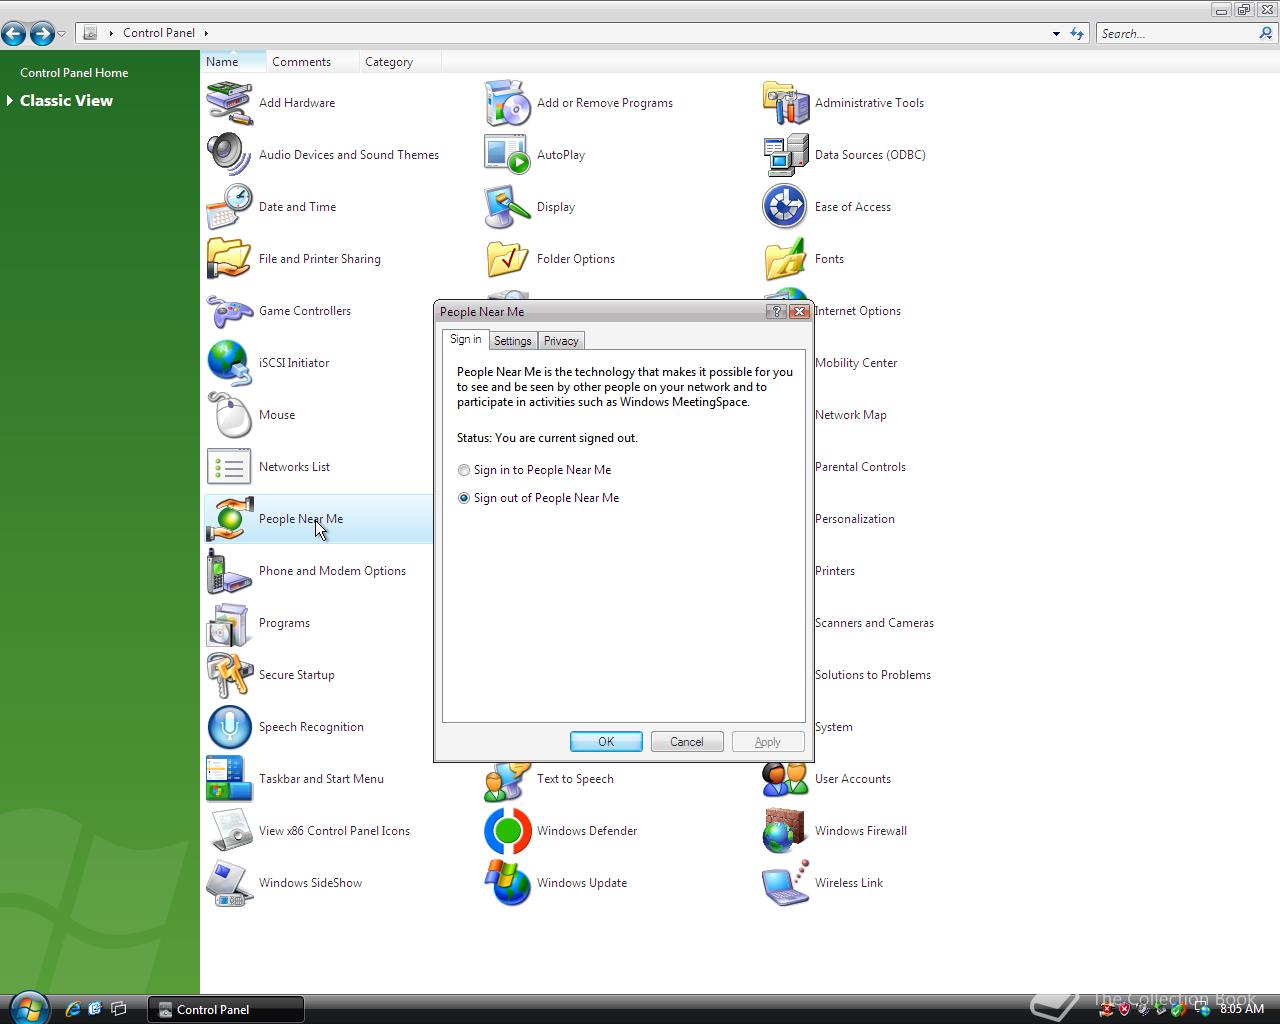The width and height of the screenshot is (1280, 1024).
Task: Launch Internet Explorer from quick launch
Action: point(73,1009)
